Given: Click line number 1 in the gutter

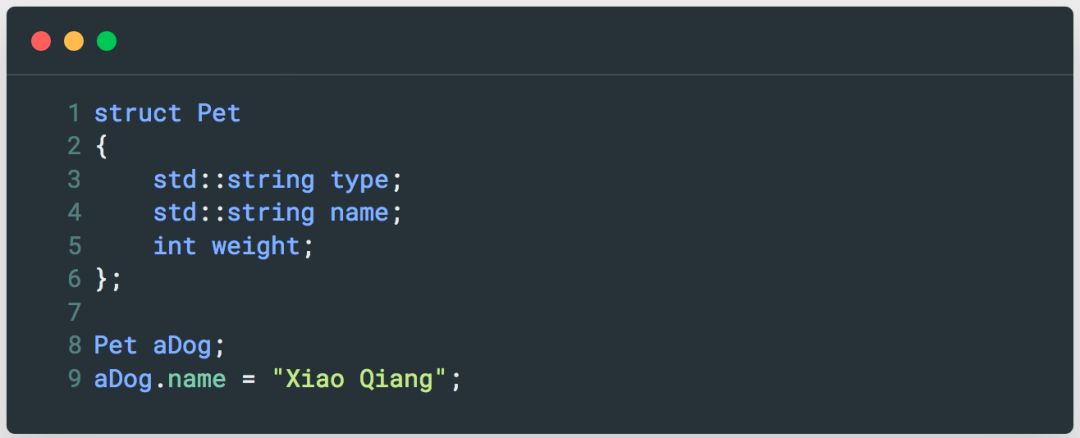Looking at the screenshot, I should coord(74,113).
